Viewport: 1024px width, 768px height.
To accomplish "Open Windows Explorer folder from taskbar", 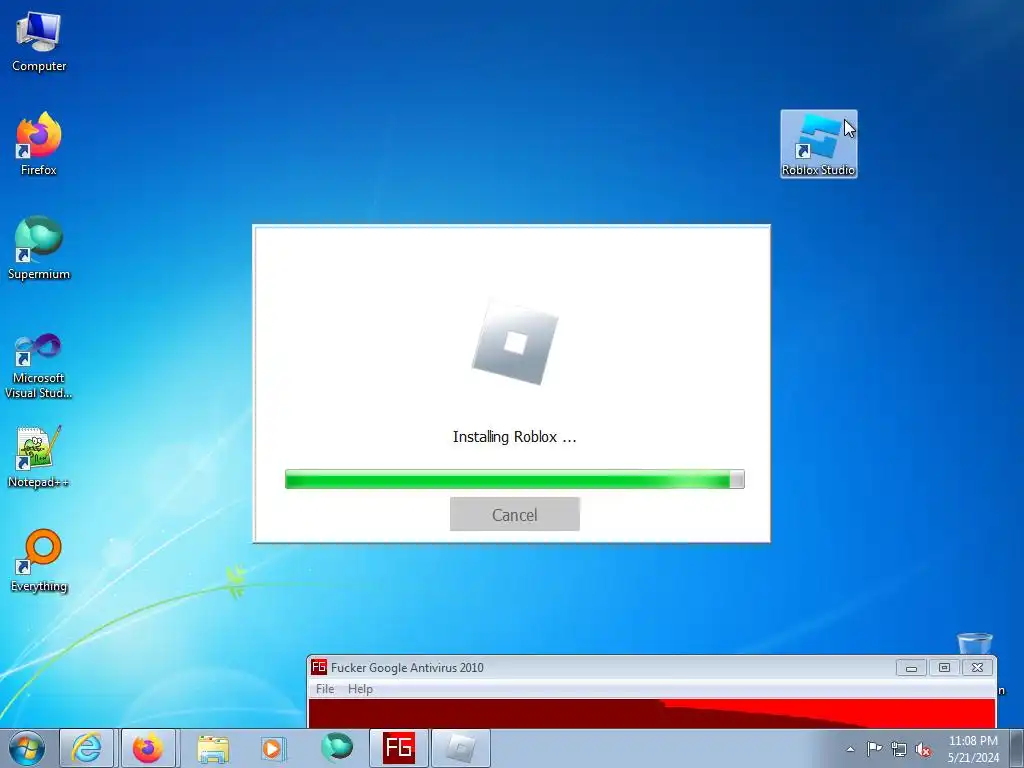I will [212, 748].
